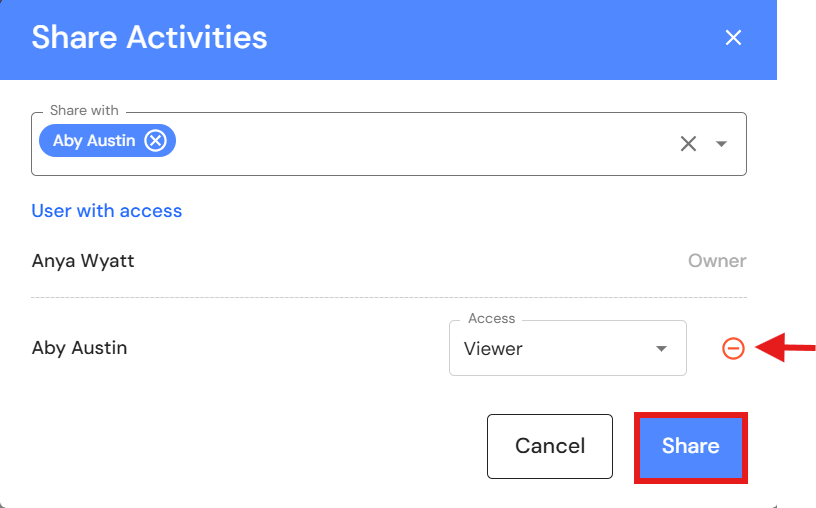Remove Aby Austin chip via its x icon
This screenshot has height=508, width=816.
(x=155, y=141)
